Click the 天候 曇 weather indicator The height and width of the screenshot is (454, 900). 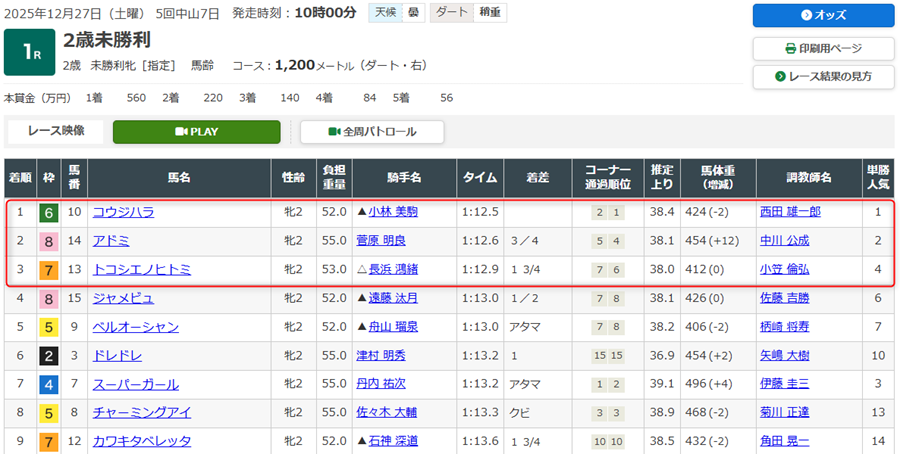click(x=397, y=13)
